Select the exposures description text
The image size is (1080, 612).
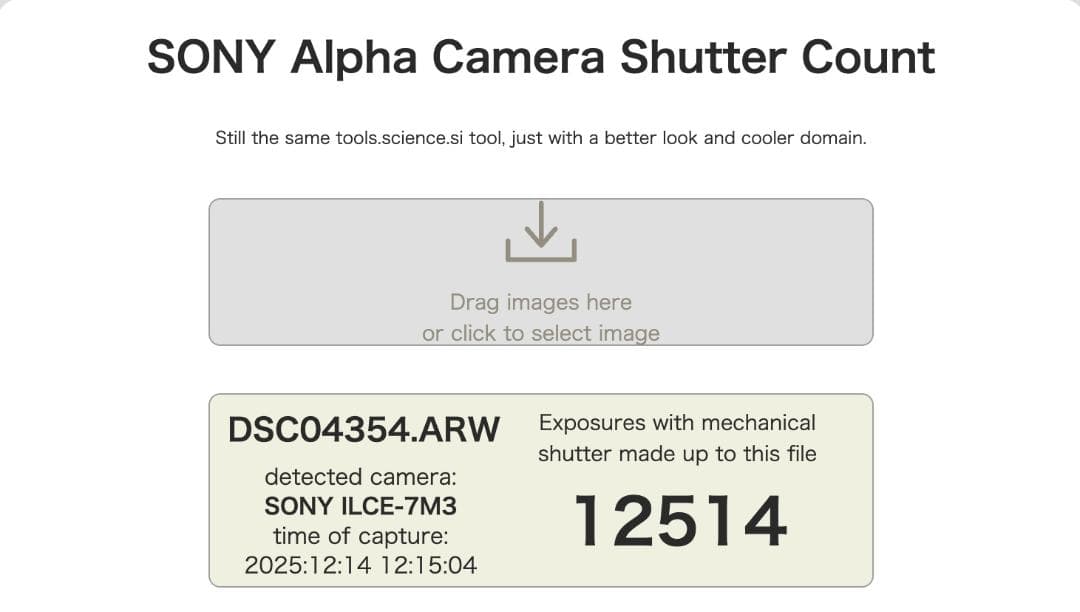pos(676,438)
